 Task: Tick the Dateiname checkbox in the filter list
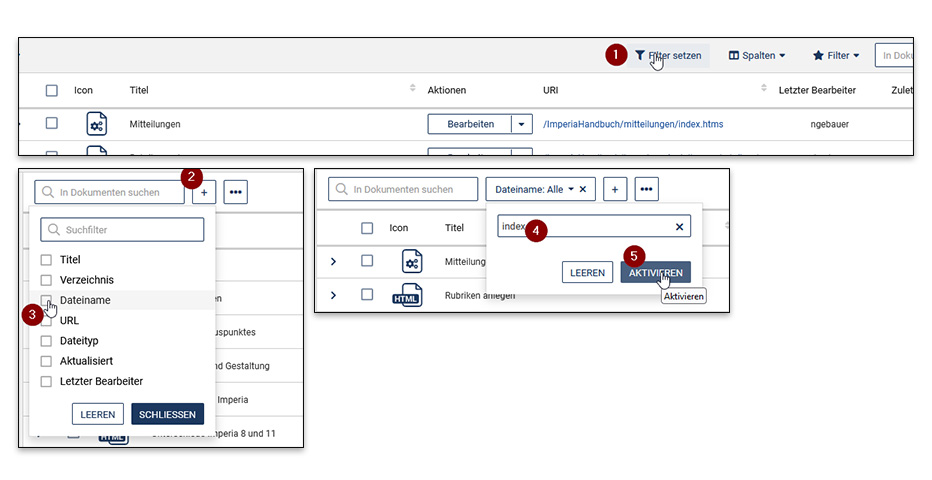(46, 300)
